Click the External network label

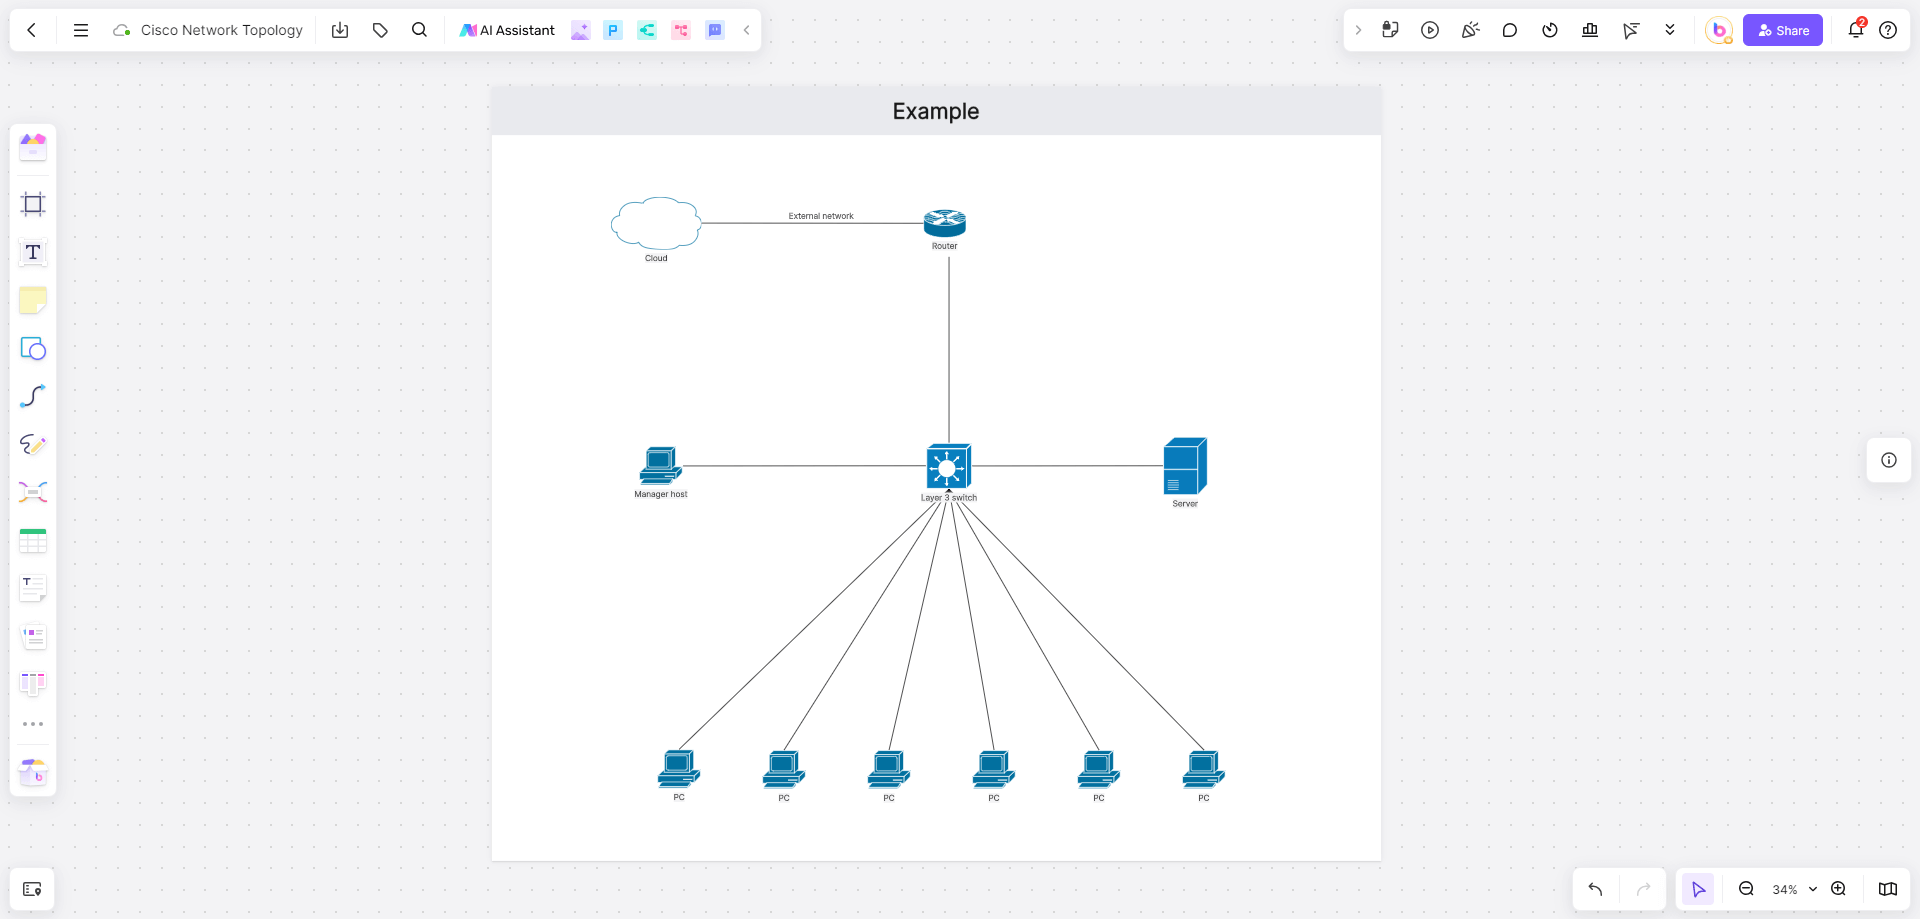point(821,216)
